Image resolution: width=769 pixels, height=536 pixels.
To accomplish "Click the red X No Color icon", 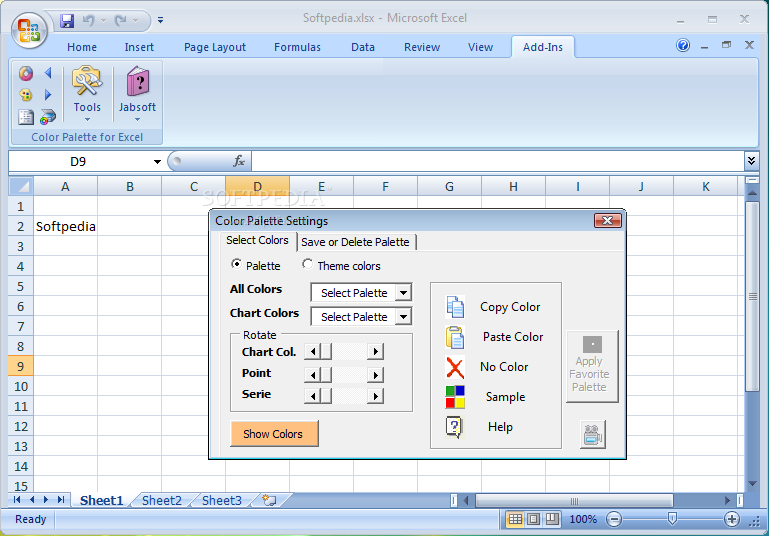I will [455, 367].
